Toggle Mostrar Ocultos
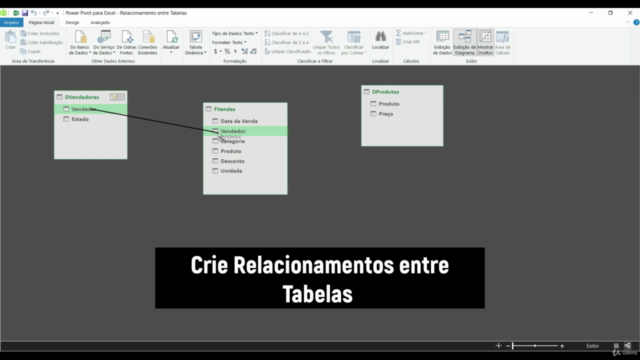The width and height of the screenshot is (640, 360). (485, 42)
